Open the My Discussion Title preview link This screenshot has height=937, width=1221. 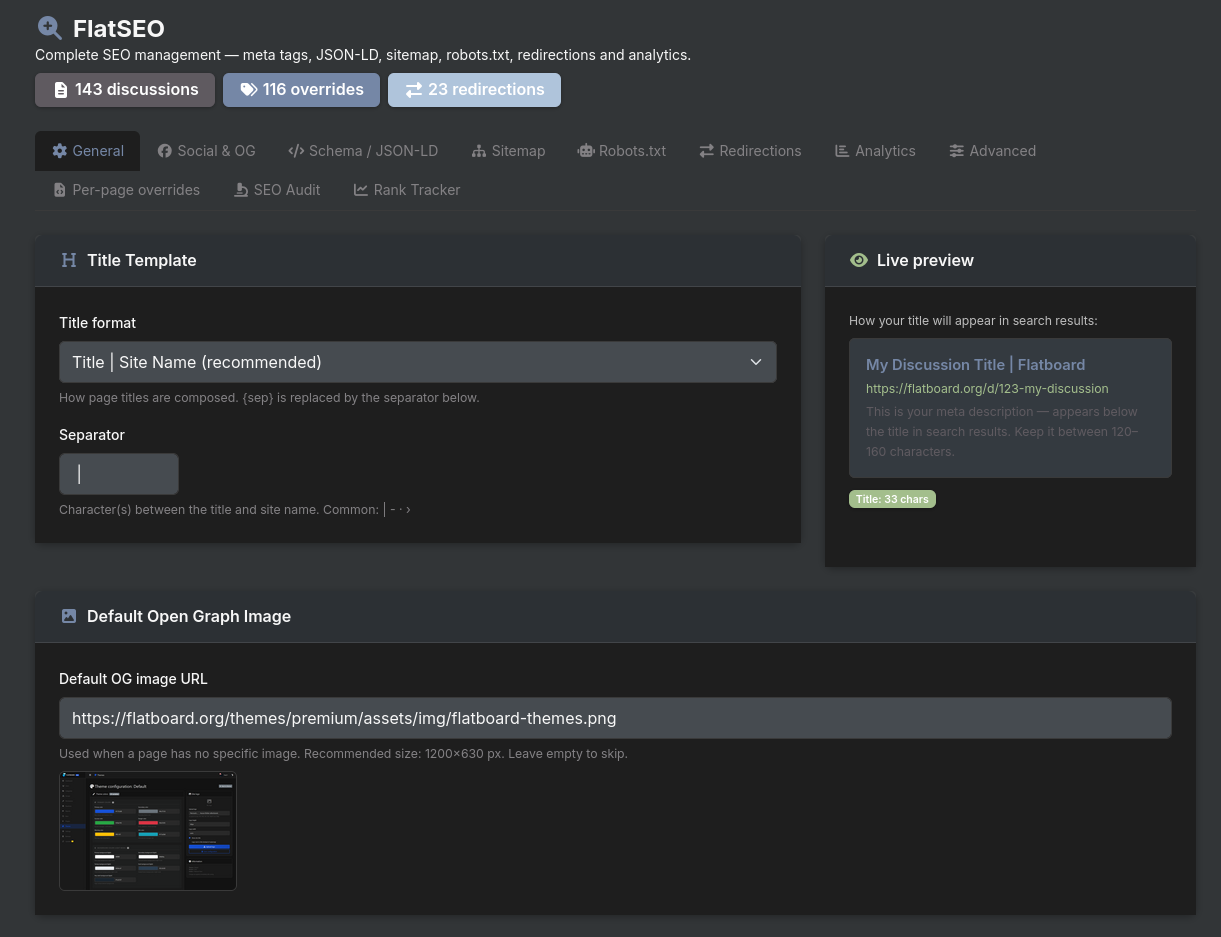[x=975, y=365]
